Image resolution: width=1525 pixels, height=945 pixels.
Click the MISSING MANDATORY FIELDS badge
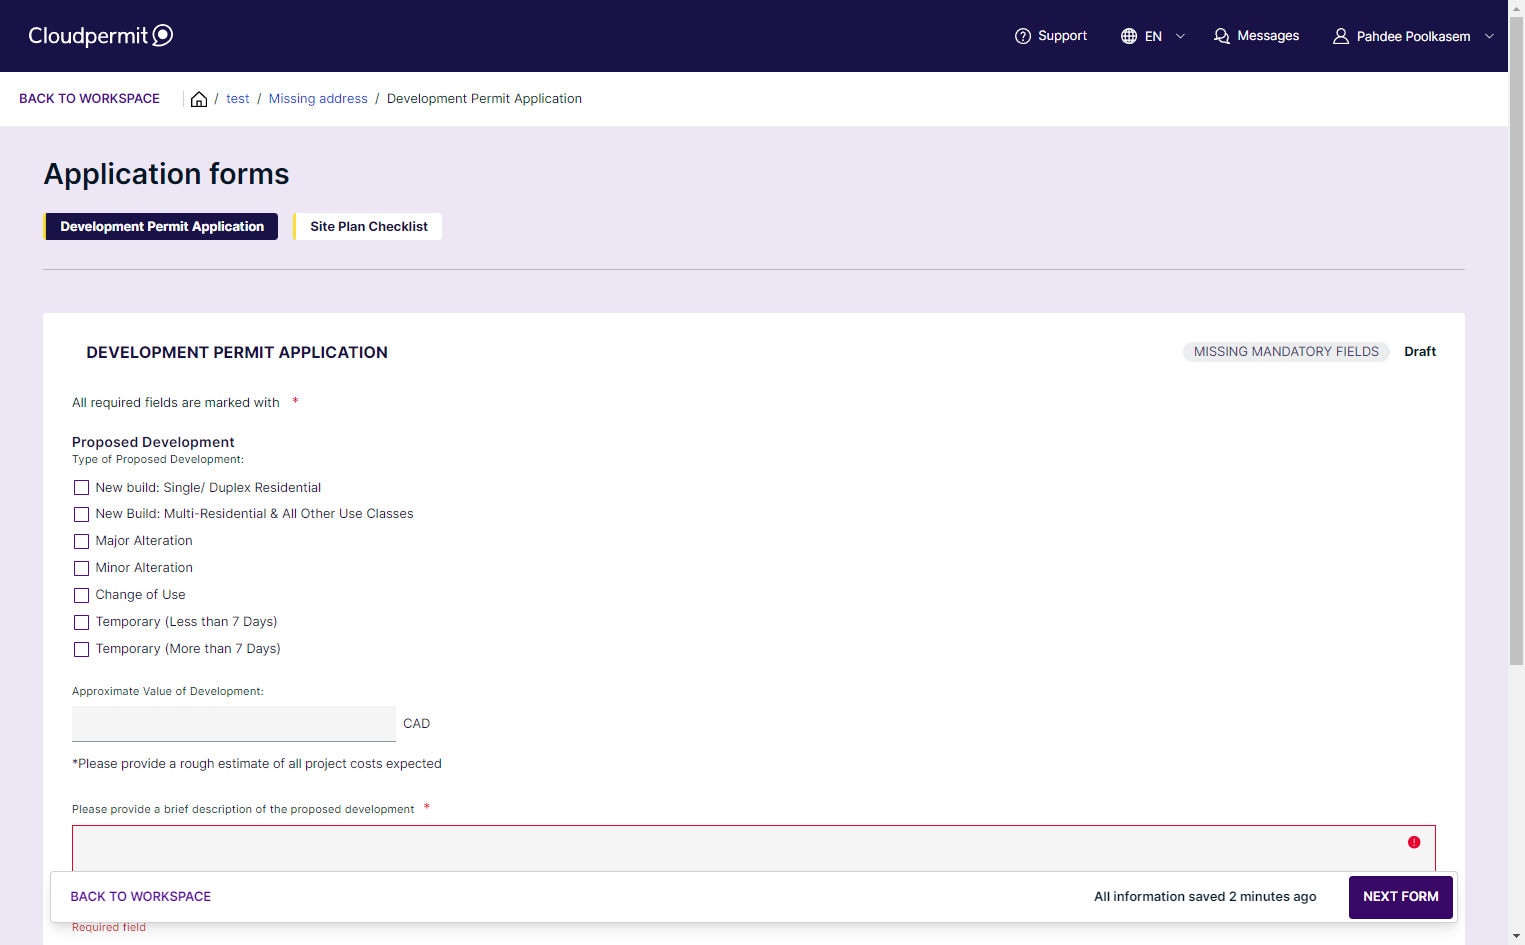pos(1286,352)
